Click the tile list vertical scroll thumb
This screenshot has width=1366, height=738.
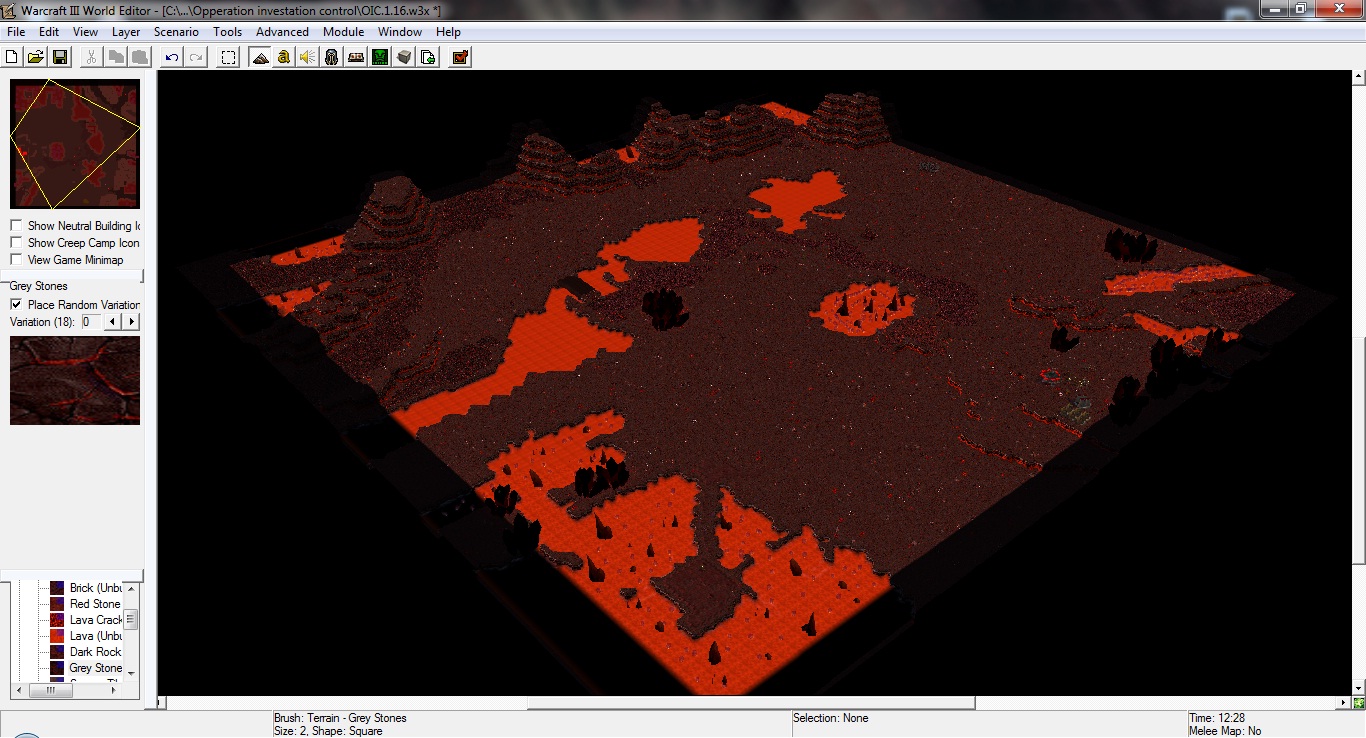(x=131, y=620)
